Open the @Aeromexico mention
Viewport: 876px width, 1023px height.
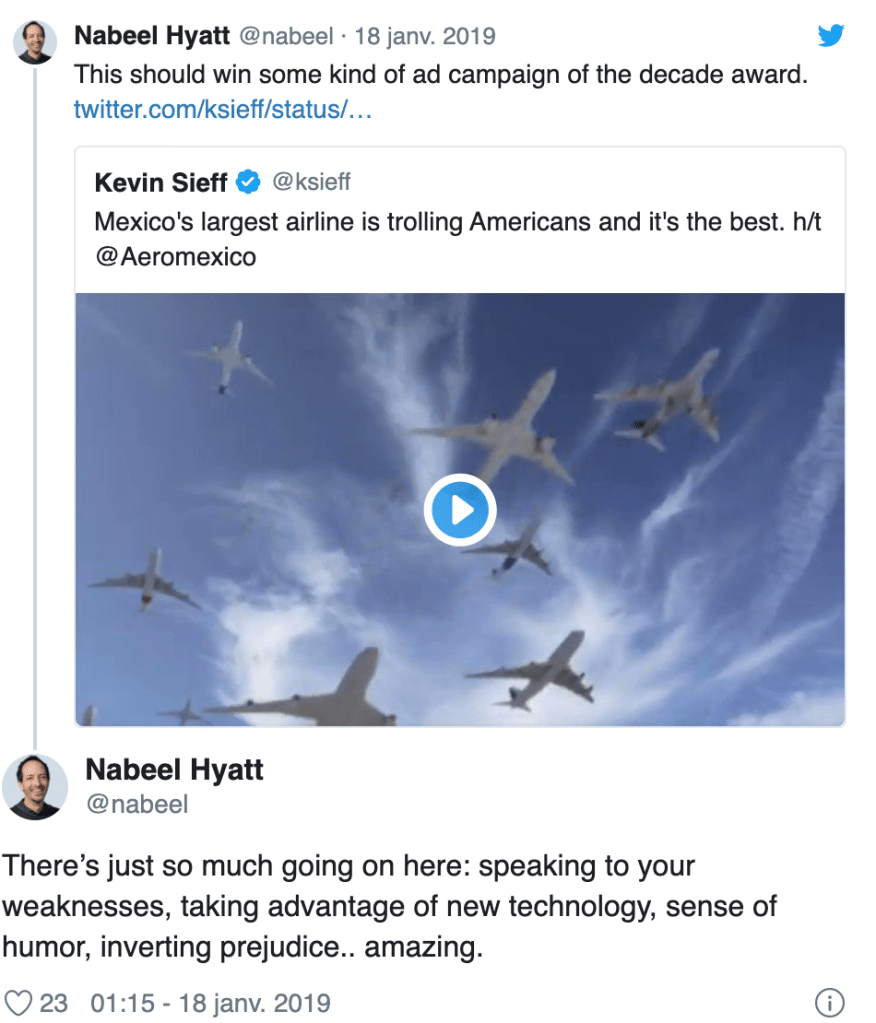point(175,257)
